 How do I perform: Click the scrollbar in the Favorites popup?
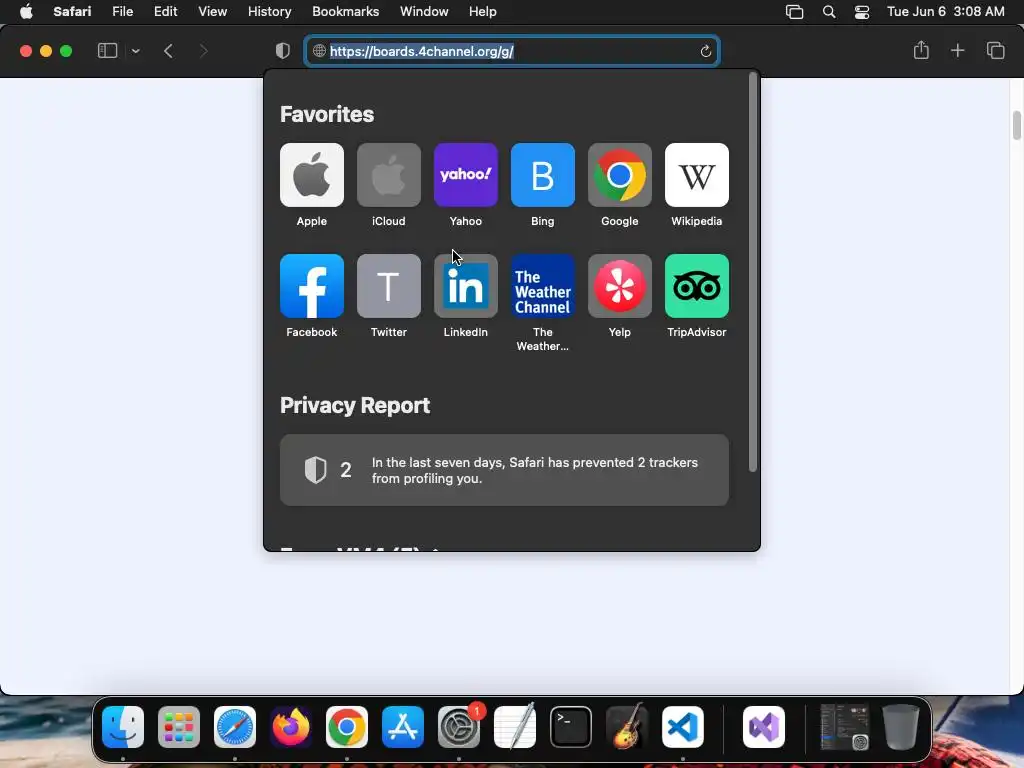[752, 272]
